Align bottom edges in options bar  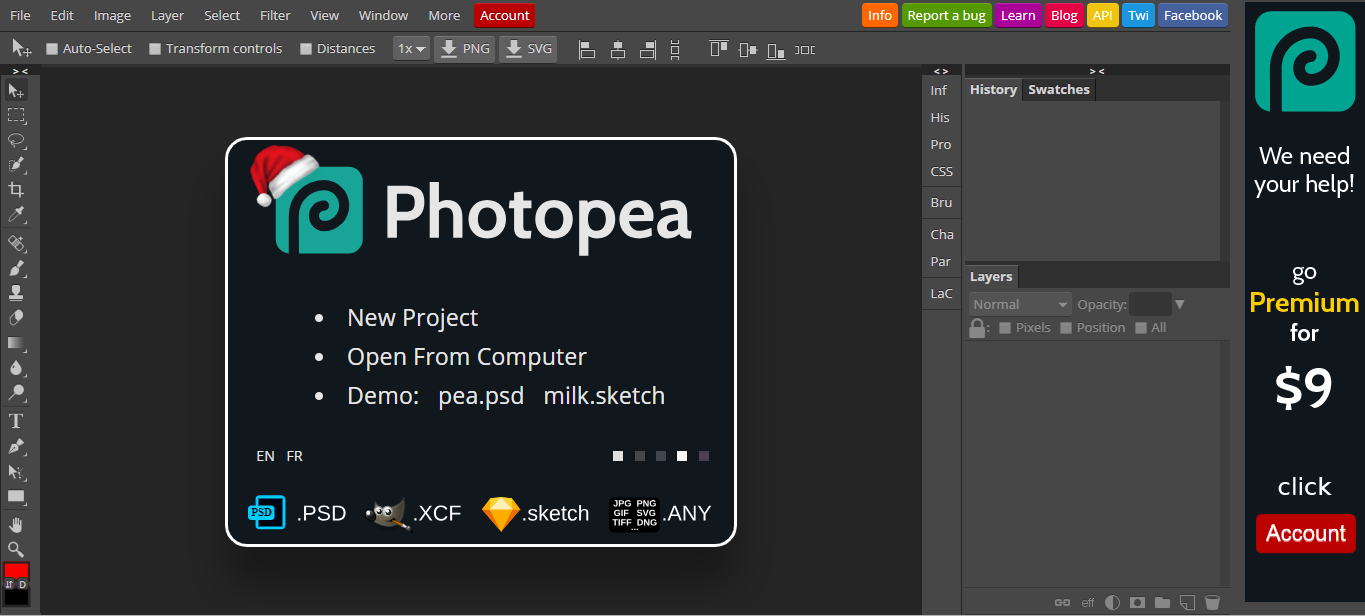coord(776,49)
